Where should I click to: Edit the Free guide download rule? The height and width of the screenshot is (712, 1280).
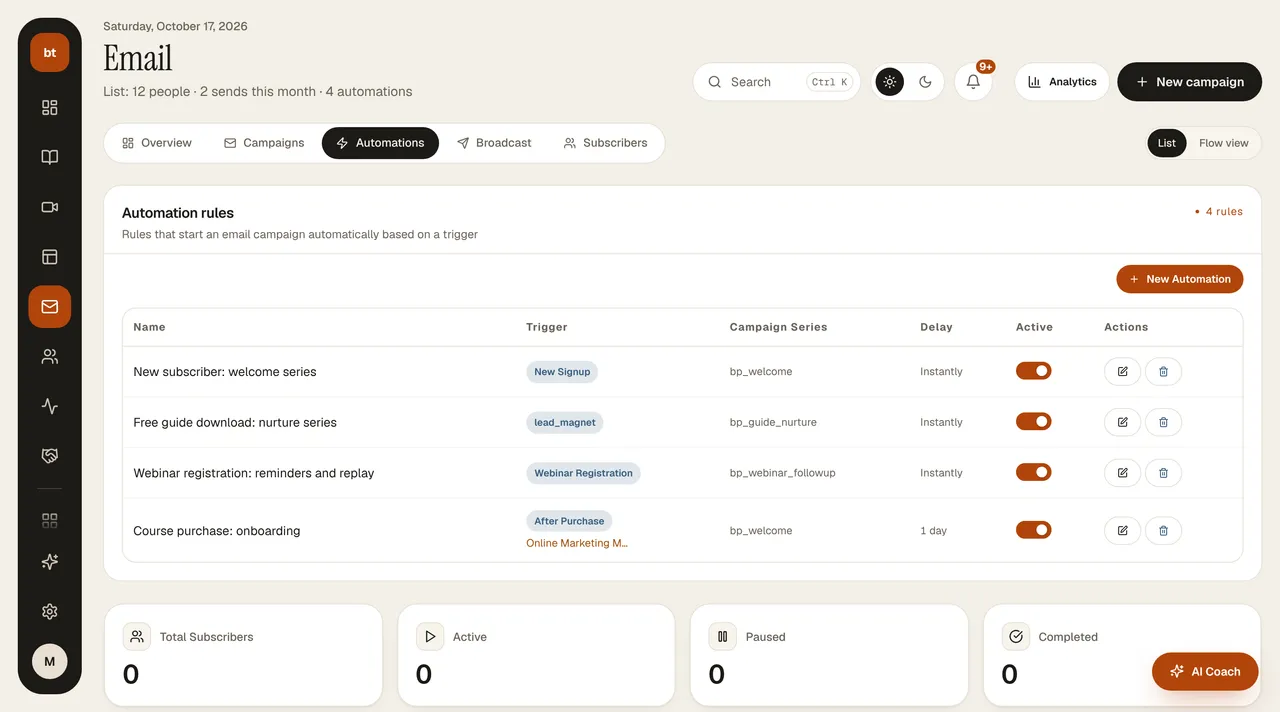pyautogui.click(x=1123, y=422)
